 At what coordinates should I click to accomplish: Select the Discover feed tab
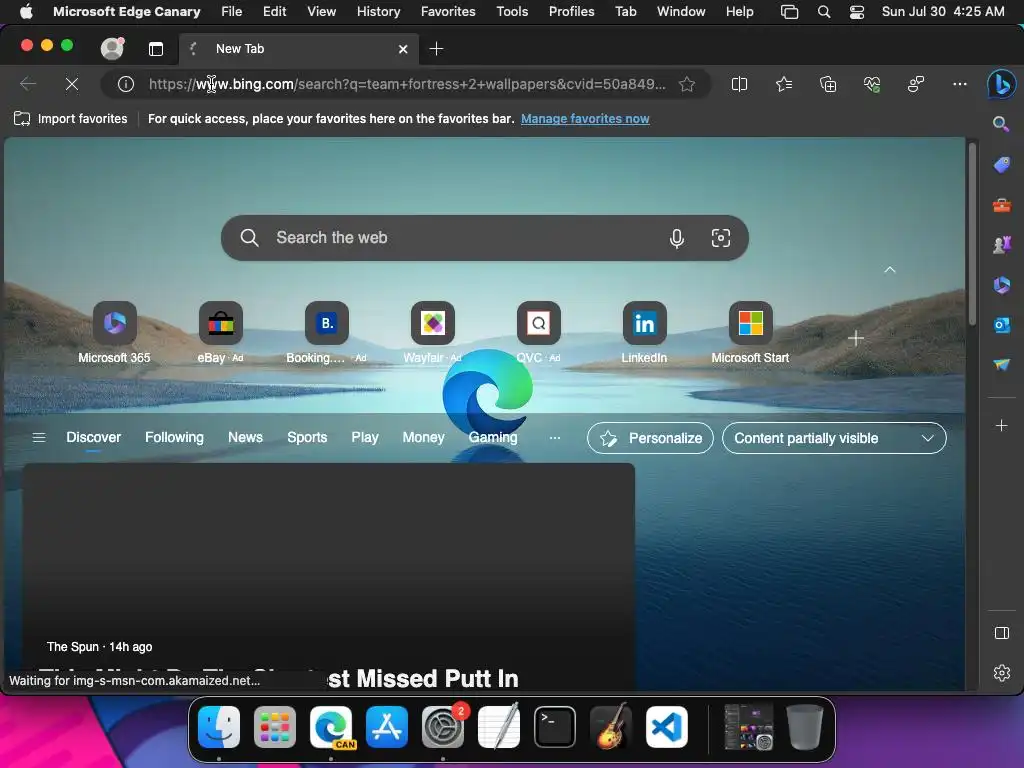coord(93,438)
